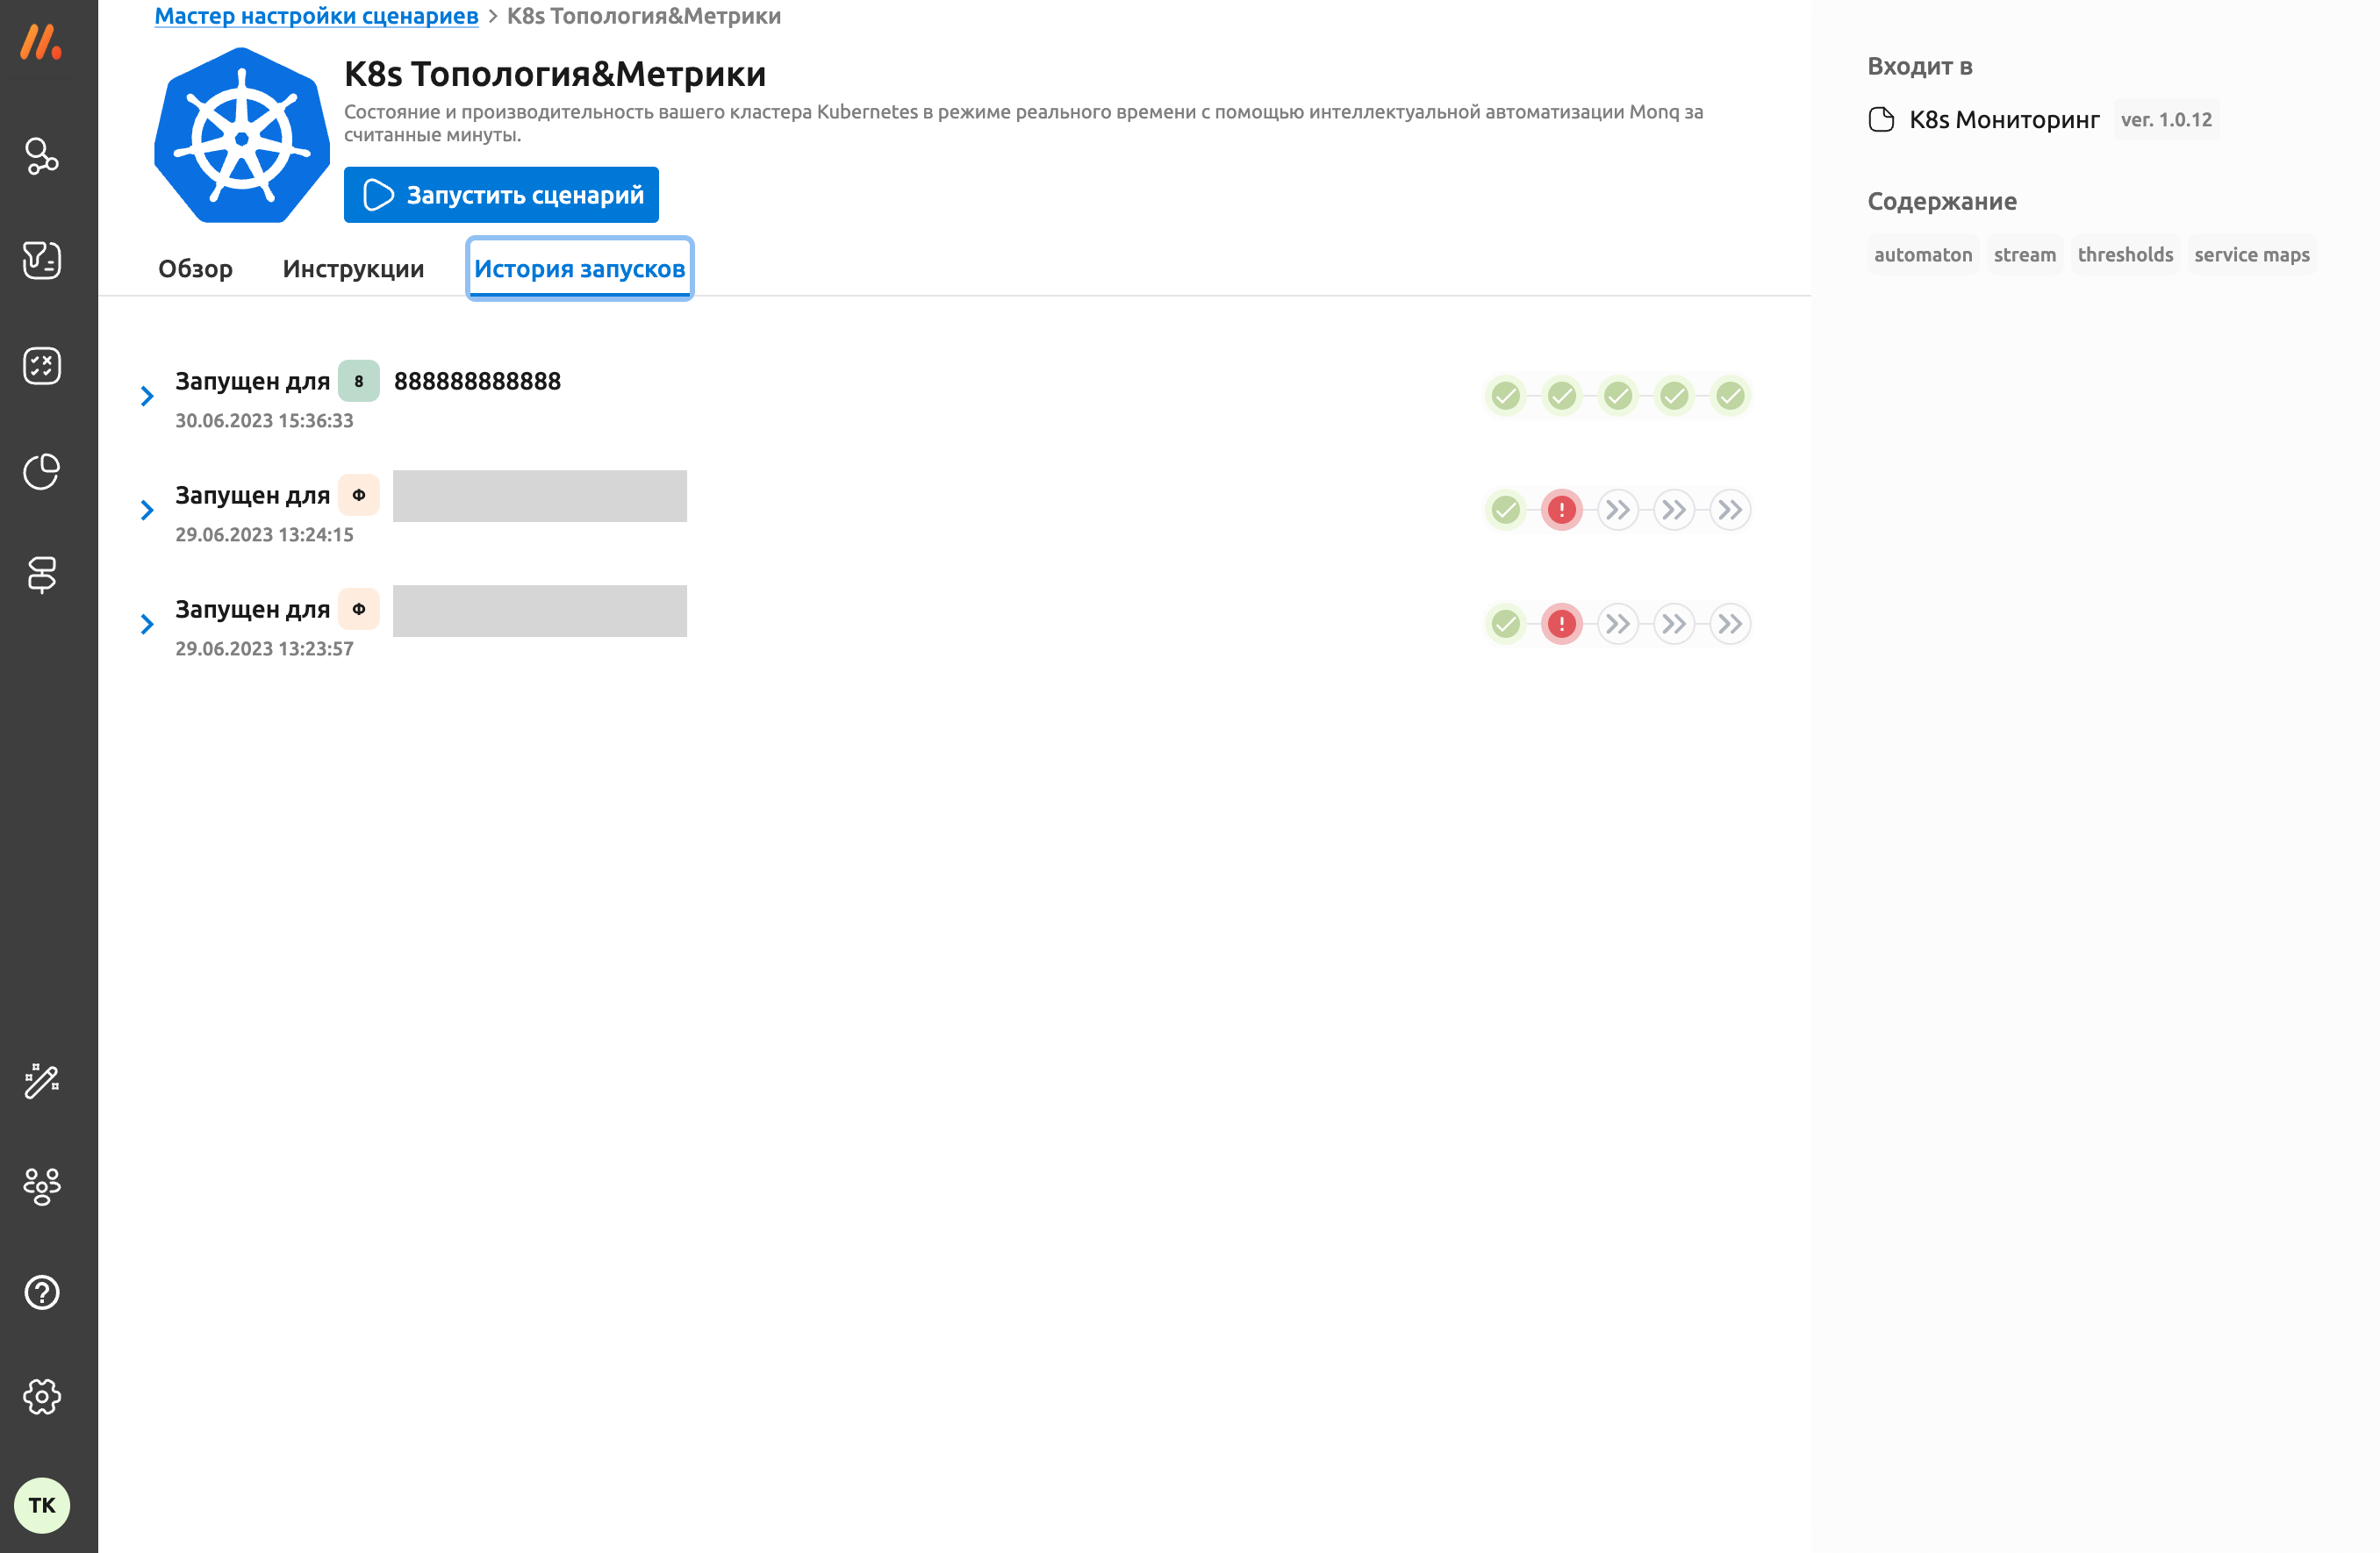Click the red error step on 13:24:15 run
This screenshot has width=2380, height=1553.
point(1561,510)
